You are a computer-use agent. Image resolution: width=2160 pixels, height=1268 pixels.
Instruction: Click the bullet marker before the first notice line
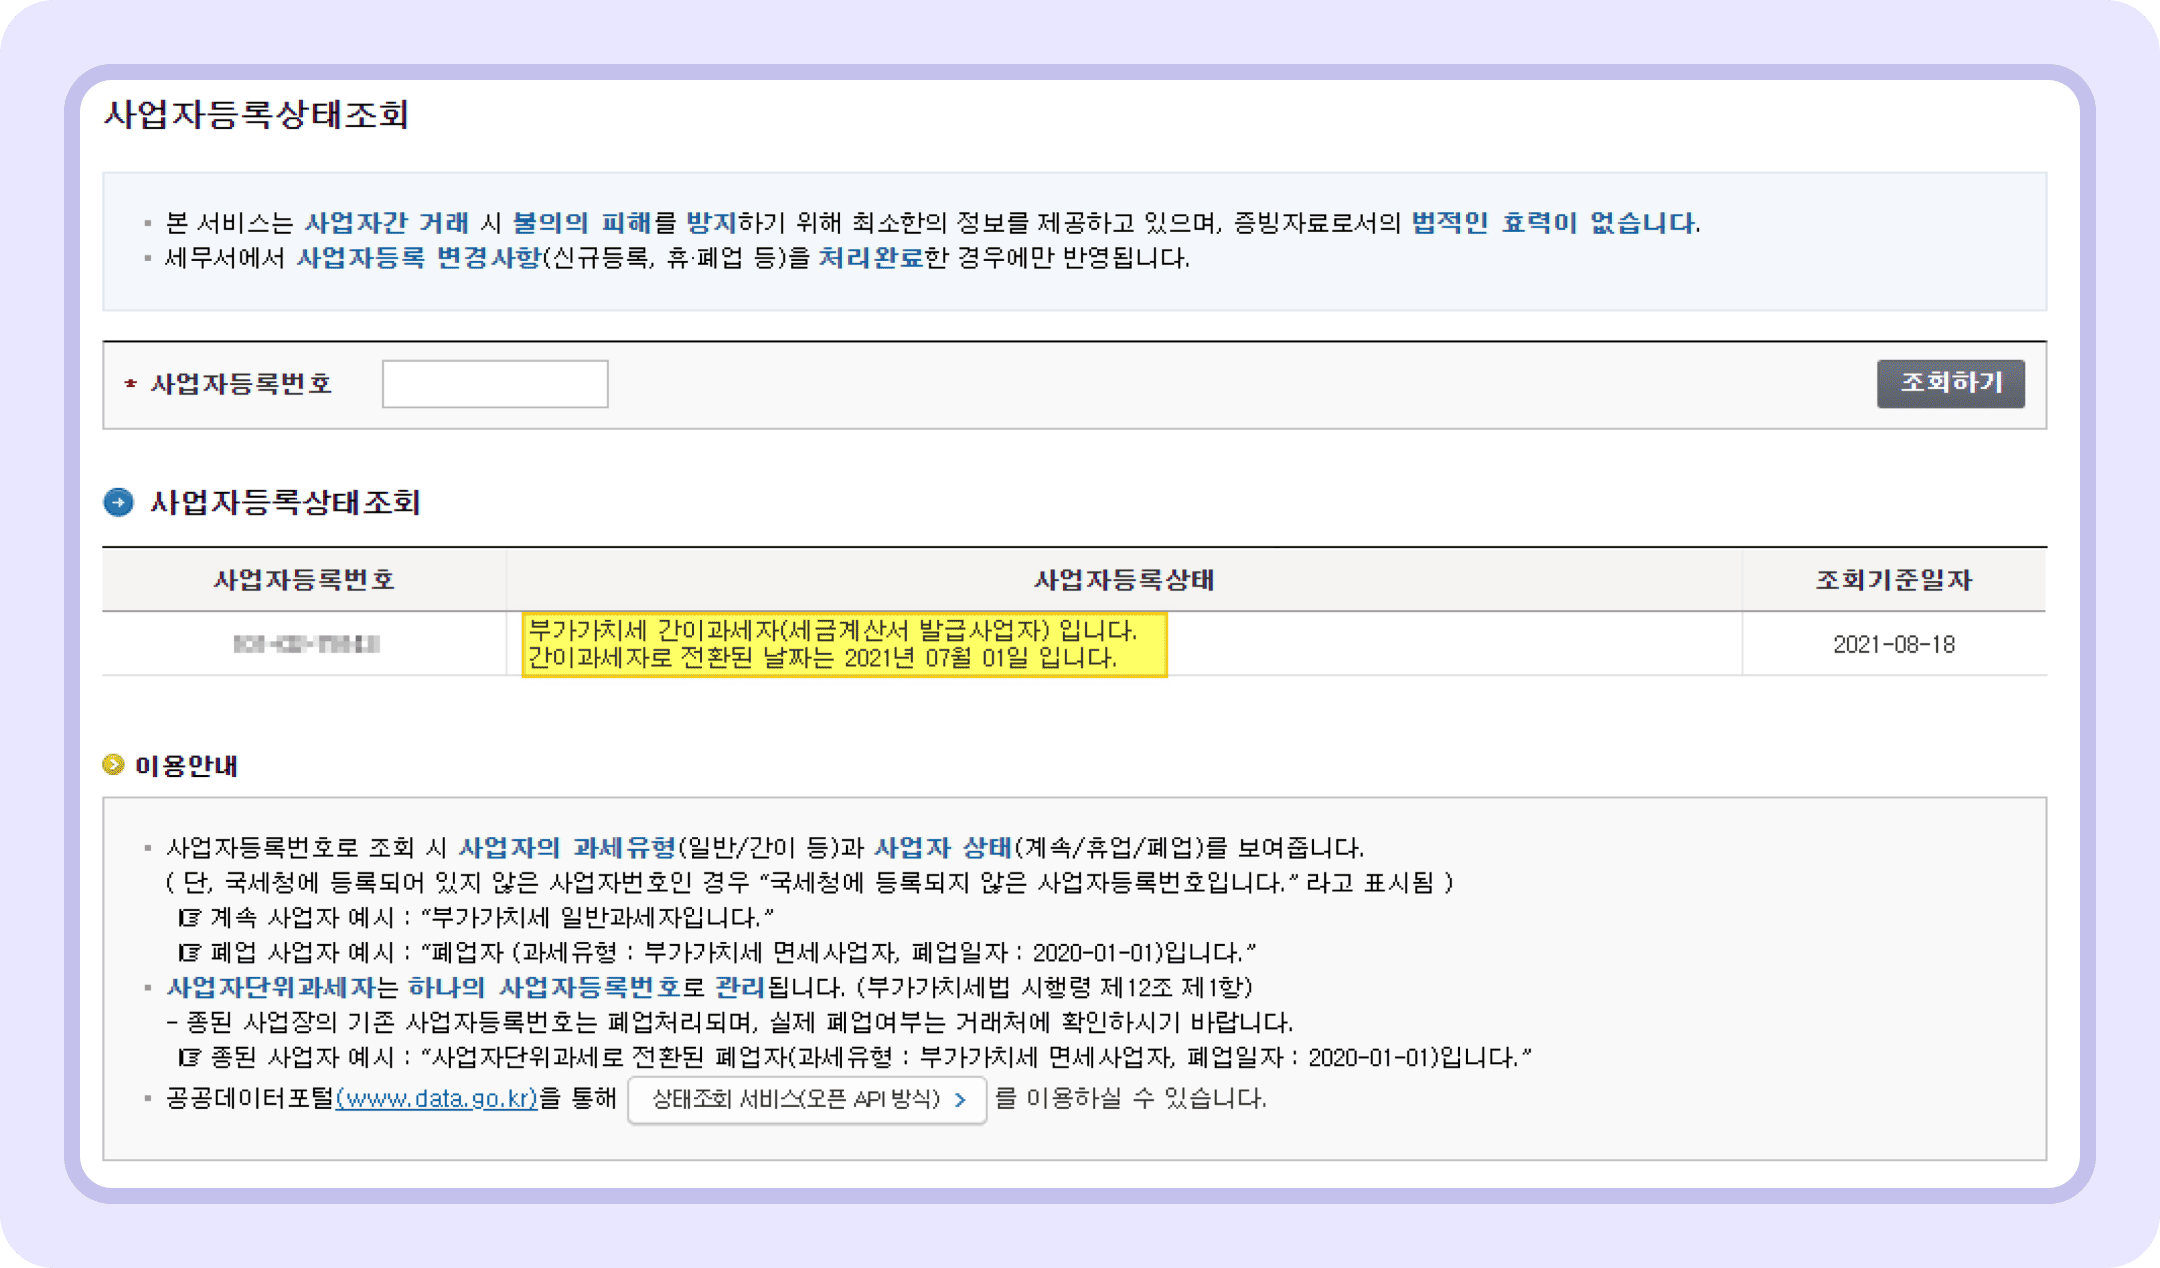tap(147, 224)
